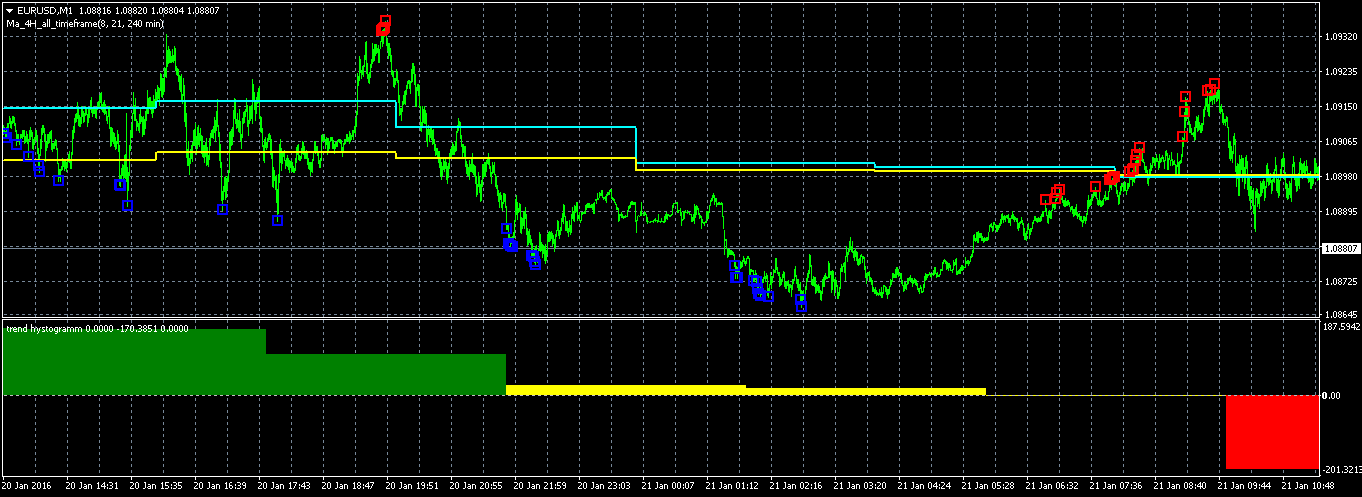Click the 1.09065 price axis label
Screen dimensions: 1362x497
coord(1340,141)
